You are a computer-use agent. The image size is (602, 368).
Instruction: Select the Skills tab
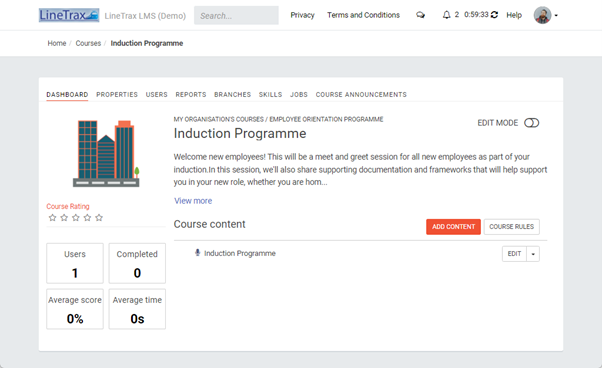coord(270,94)
